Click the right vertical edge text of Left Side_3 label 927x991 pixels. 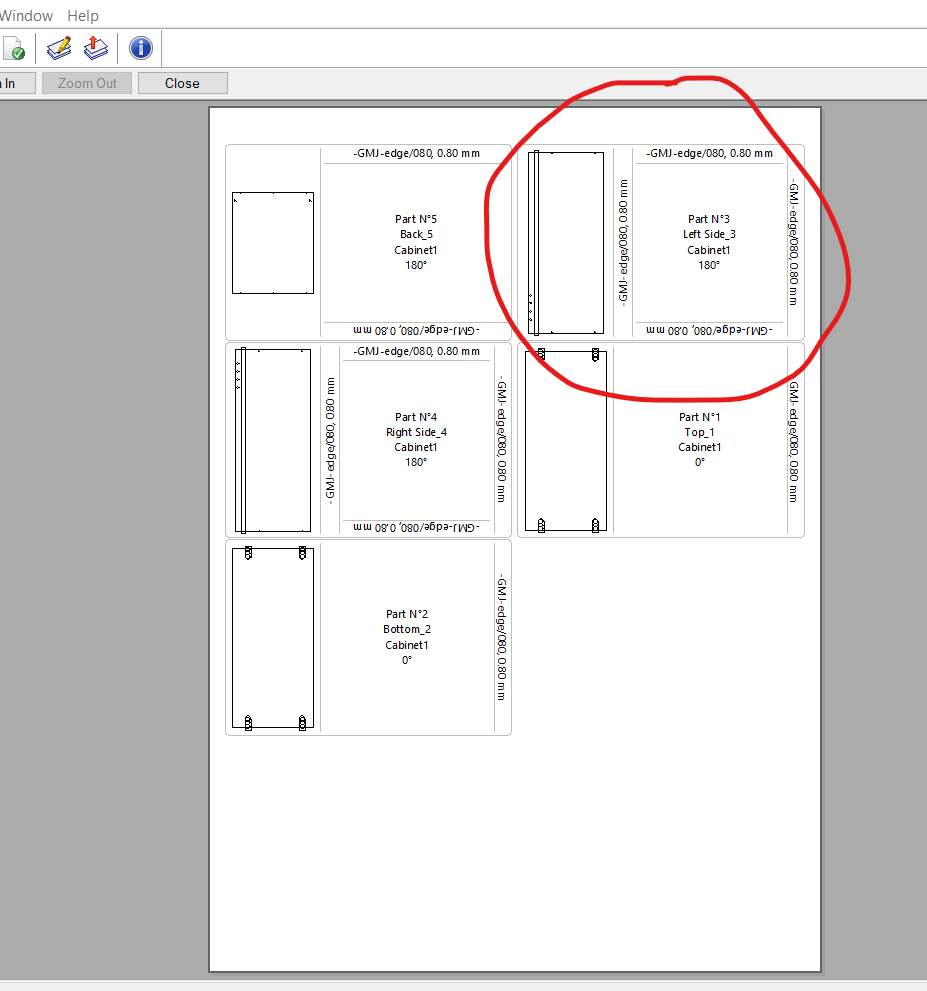794,243
